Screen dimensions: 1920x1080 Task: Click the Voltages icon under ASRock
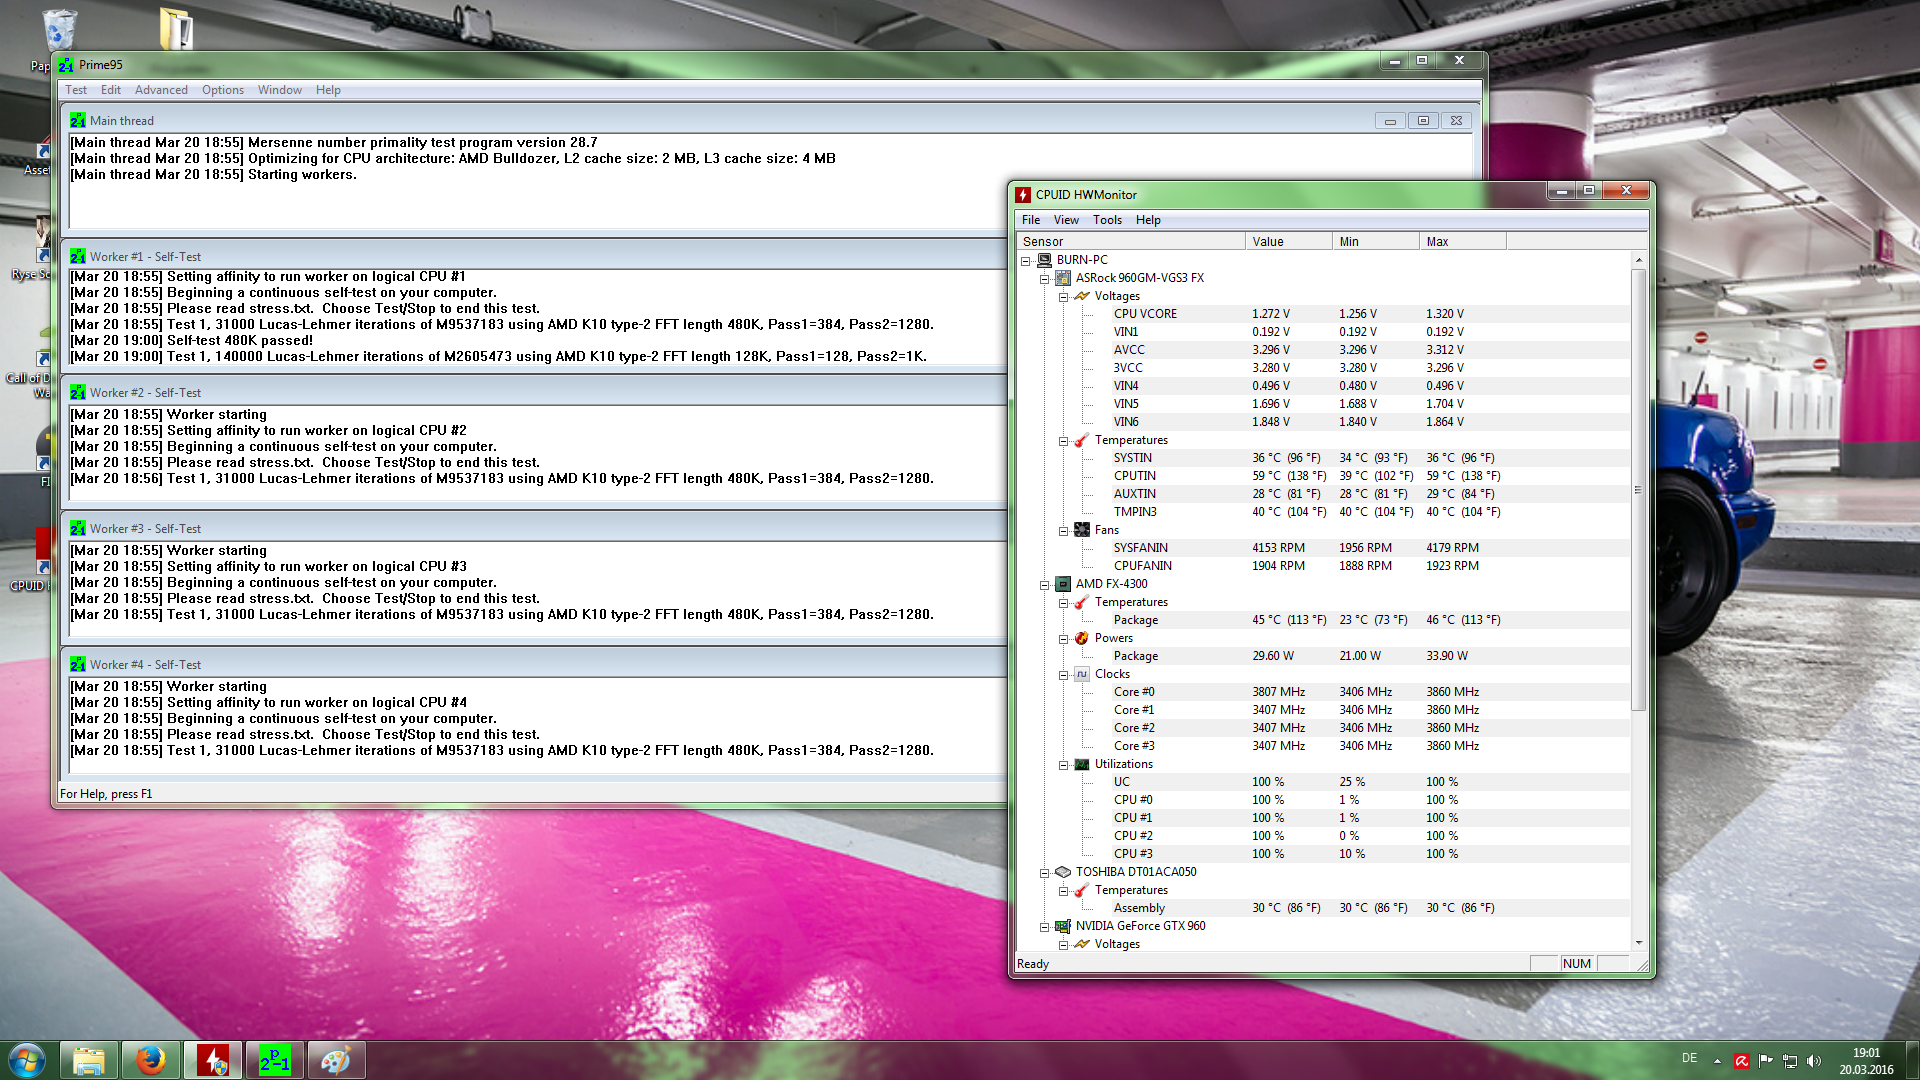tap(1082, 296)
